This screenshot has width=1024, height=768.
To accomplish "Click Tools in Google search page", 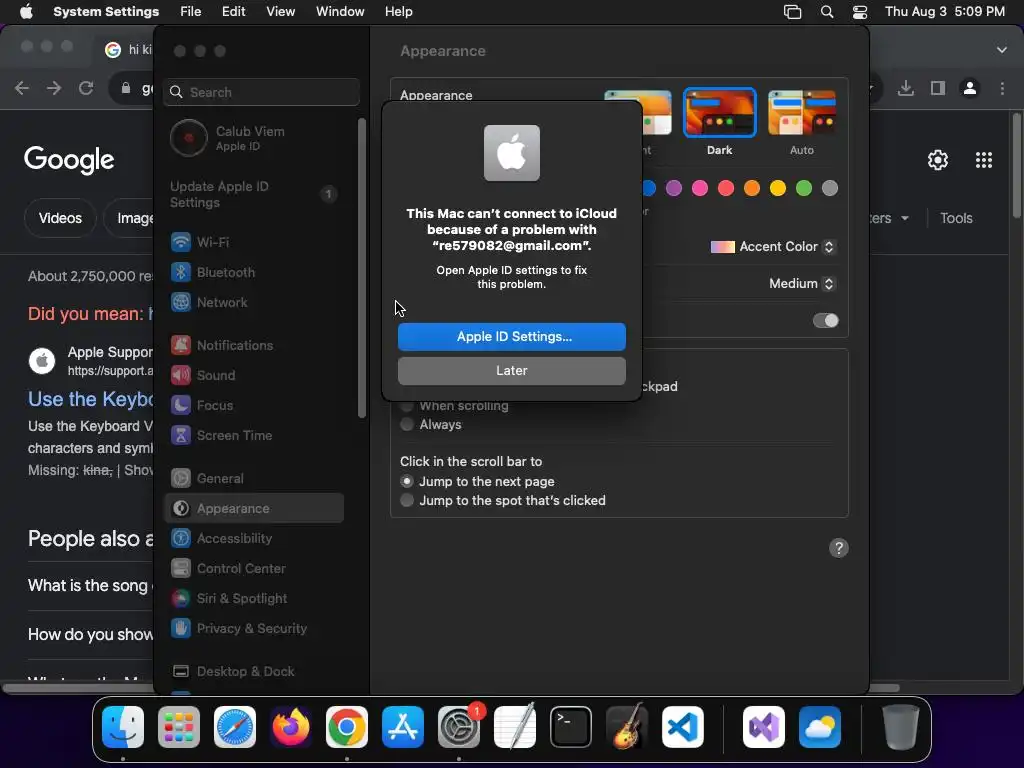I will click(956, 218).
